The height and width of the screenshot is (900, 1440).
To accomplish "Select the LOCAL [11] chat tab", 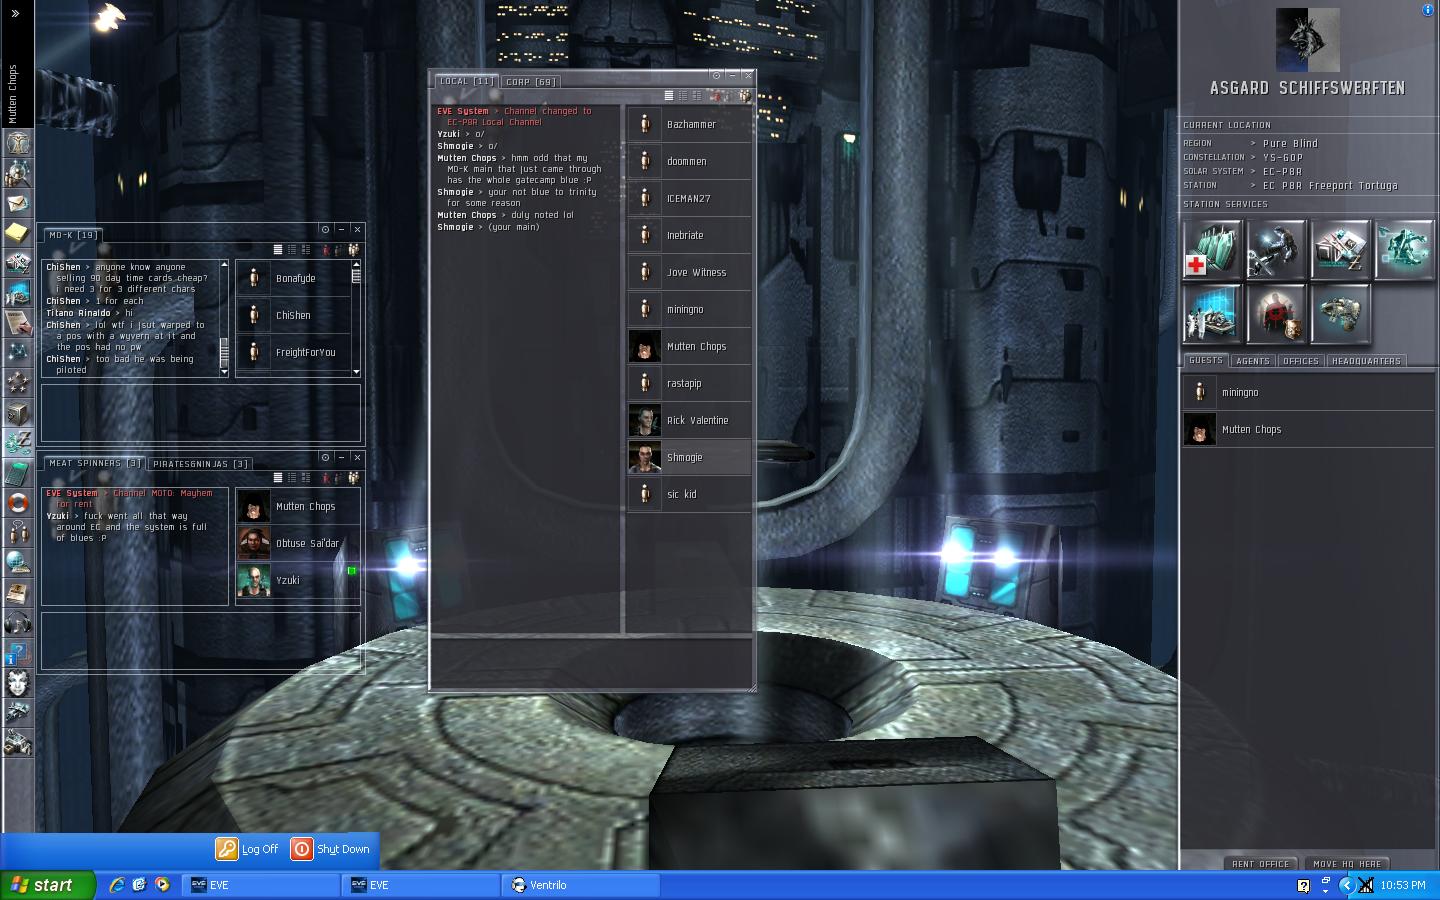I will [x=466, y=81].
